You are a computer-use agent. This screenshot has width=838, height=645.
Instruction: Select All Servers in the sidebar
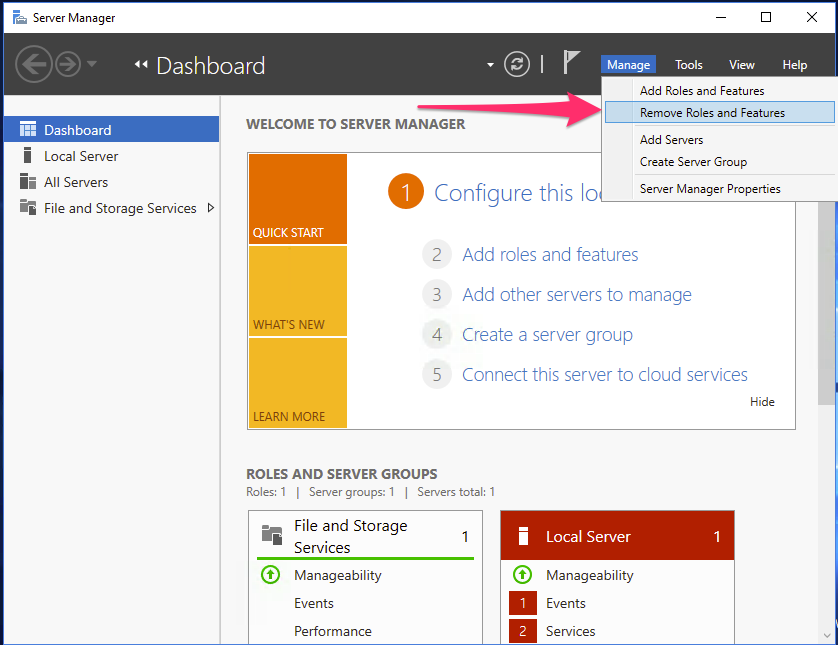(112, 182)
